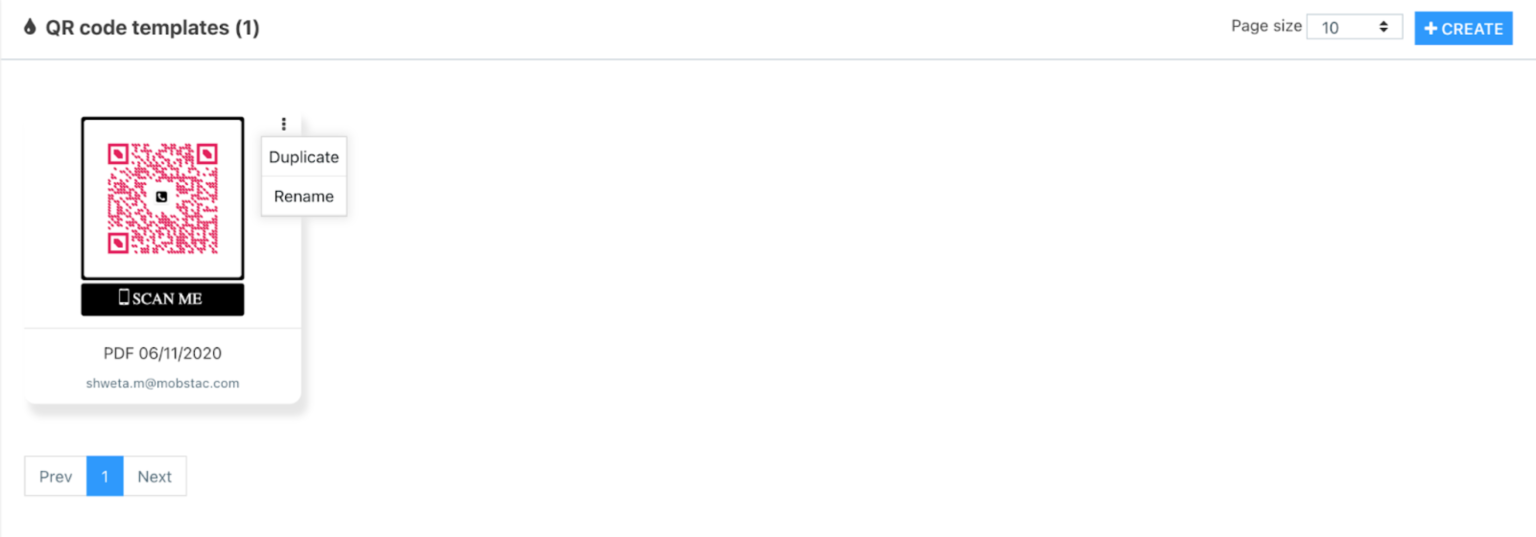1536x537 pixels.
Task: Click the top-right corner marker of the QR code
Action: 207,154
